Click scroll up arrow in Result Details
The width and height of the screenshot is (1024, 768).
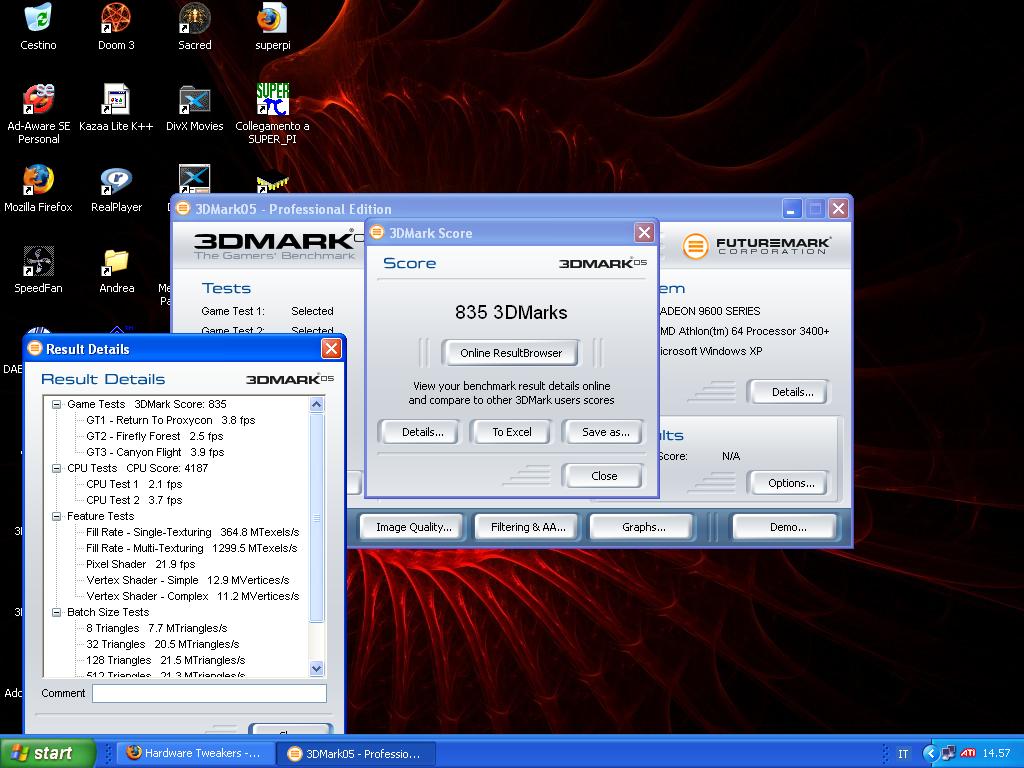coord(317,404)
